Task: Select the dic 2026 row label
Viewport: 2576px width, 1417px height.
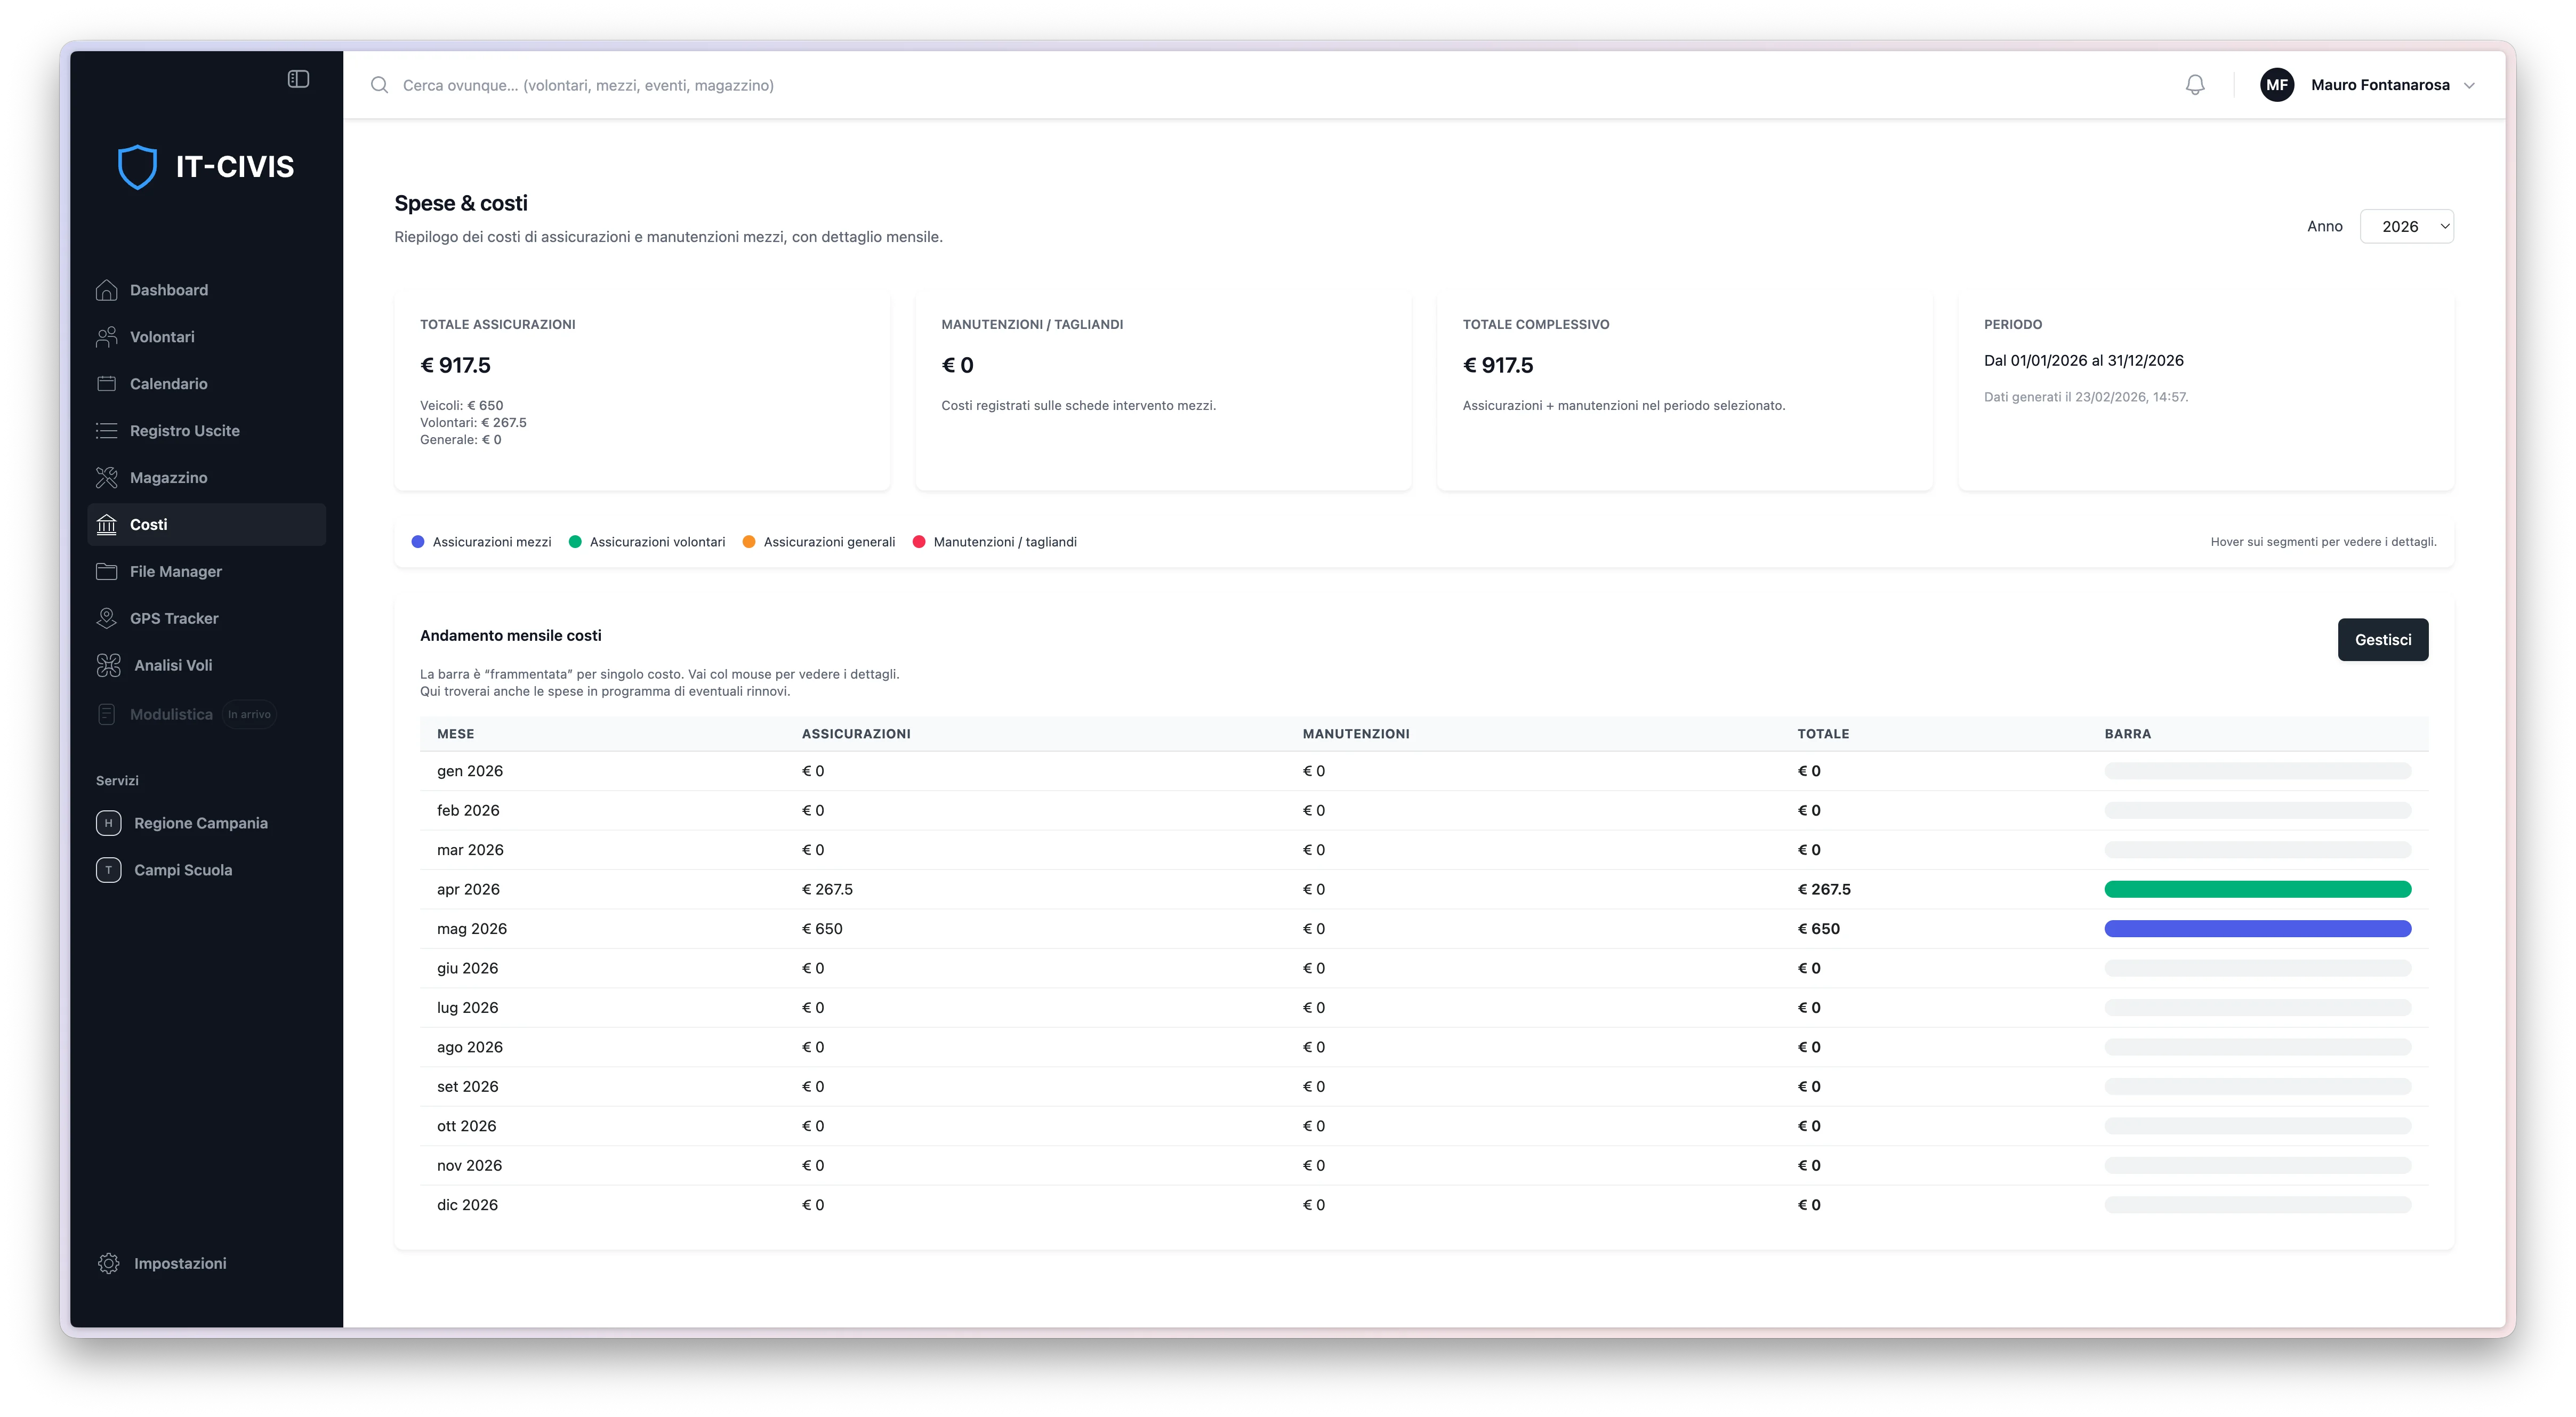Action: [467, 1205]
